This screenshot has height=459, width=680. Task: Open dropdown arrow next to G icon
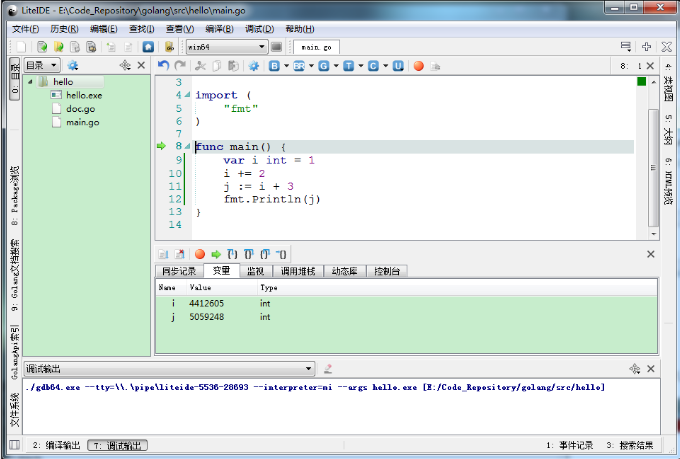336,66
